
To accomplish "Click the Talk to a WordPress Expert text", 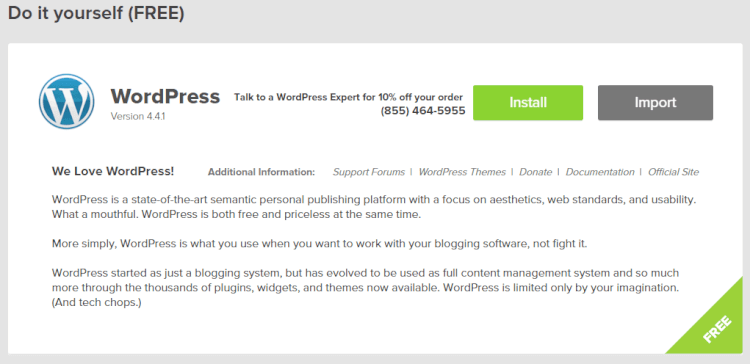I will click(x=348, y=97).
